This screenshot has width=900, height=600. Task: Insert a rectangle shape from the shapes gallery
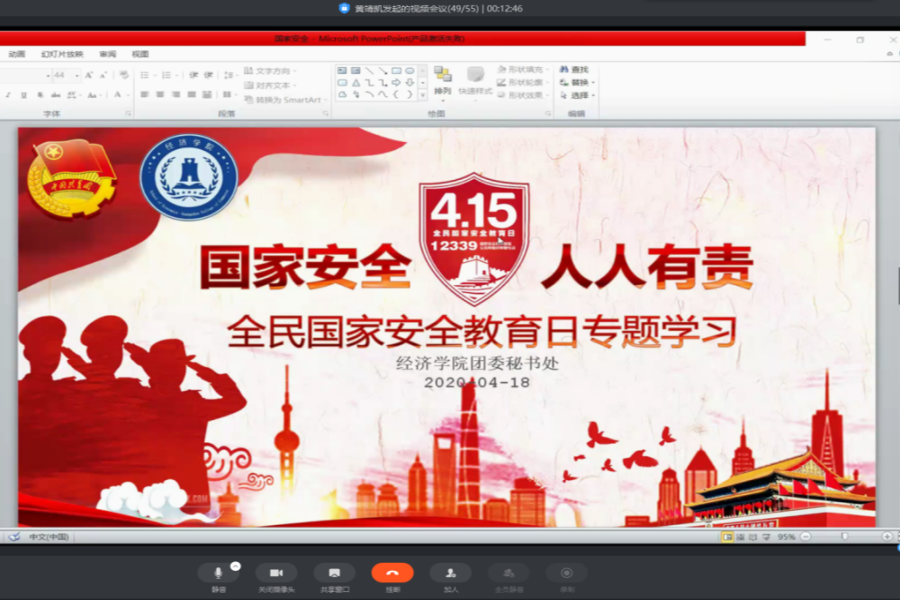click(x=398, y=70)
